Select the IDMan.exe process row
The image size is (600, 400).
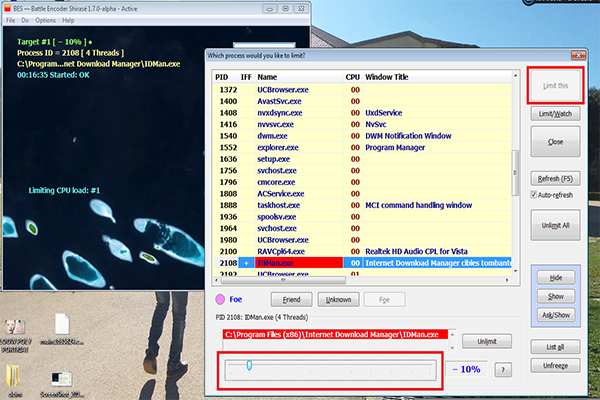362,263
